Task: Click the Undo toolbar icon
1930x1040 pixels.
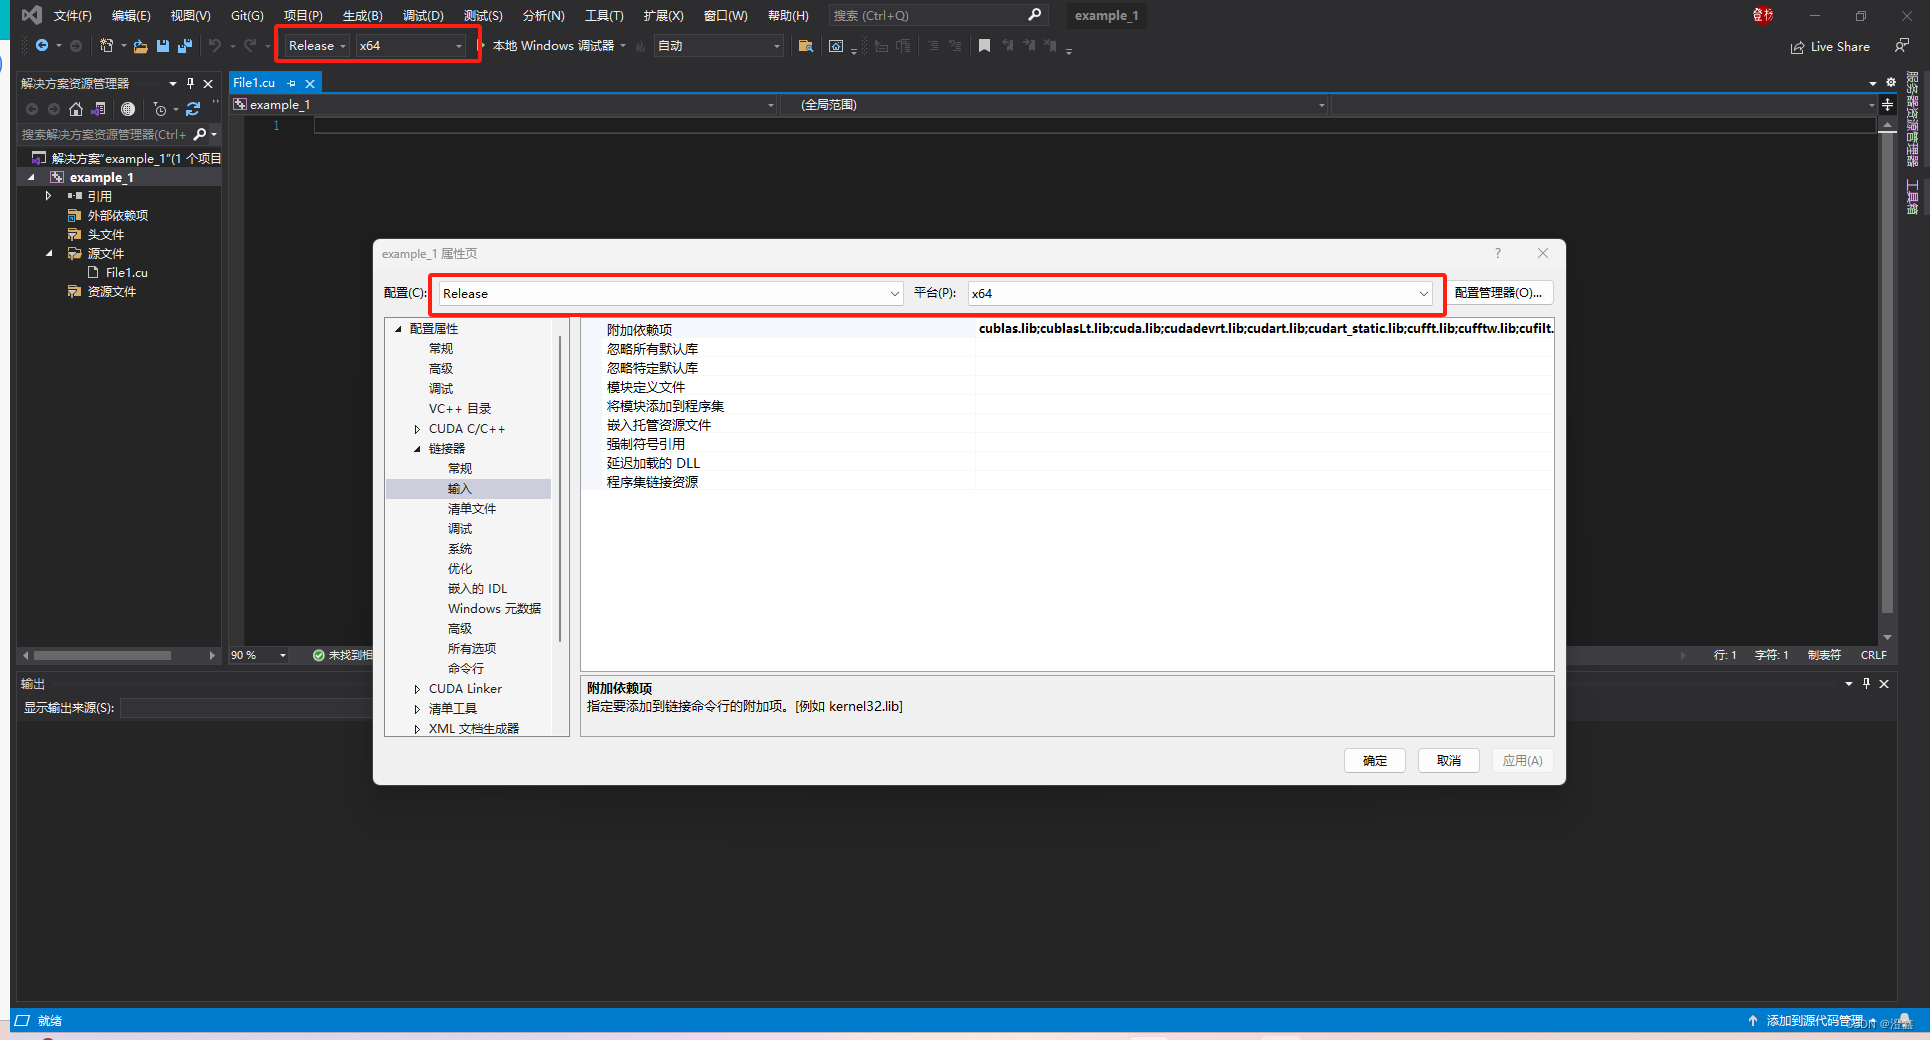Action: click(214, 46)
